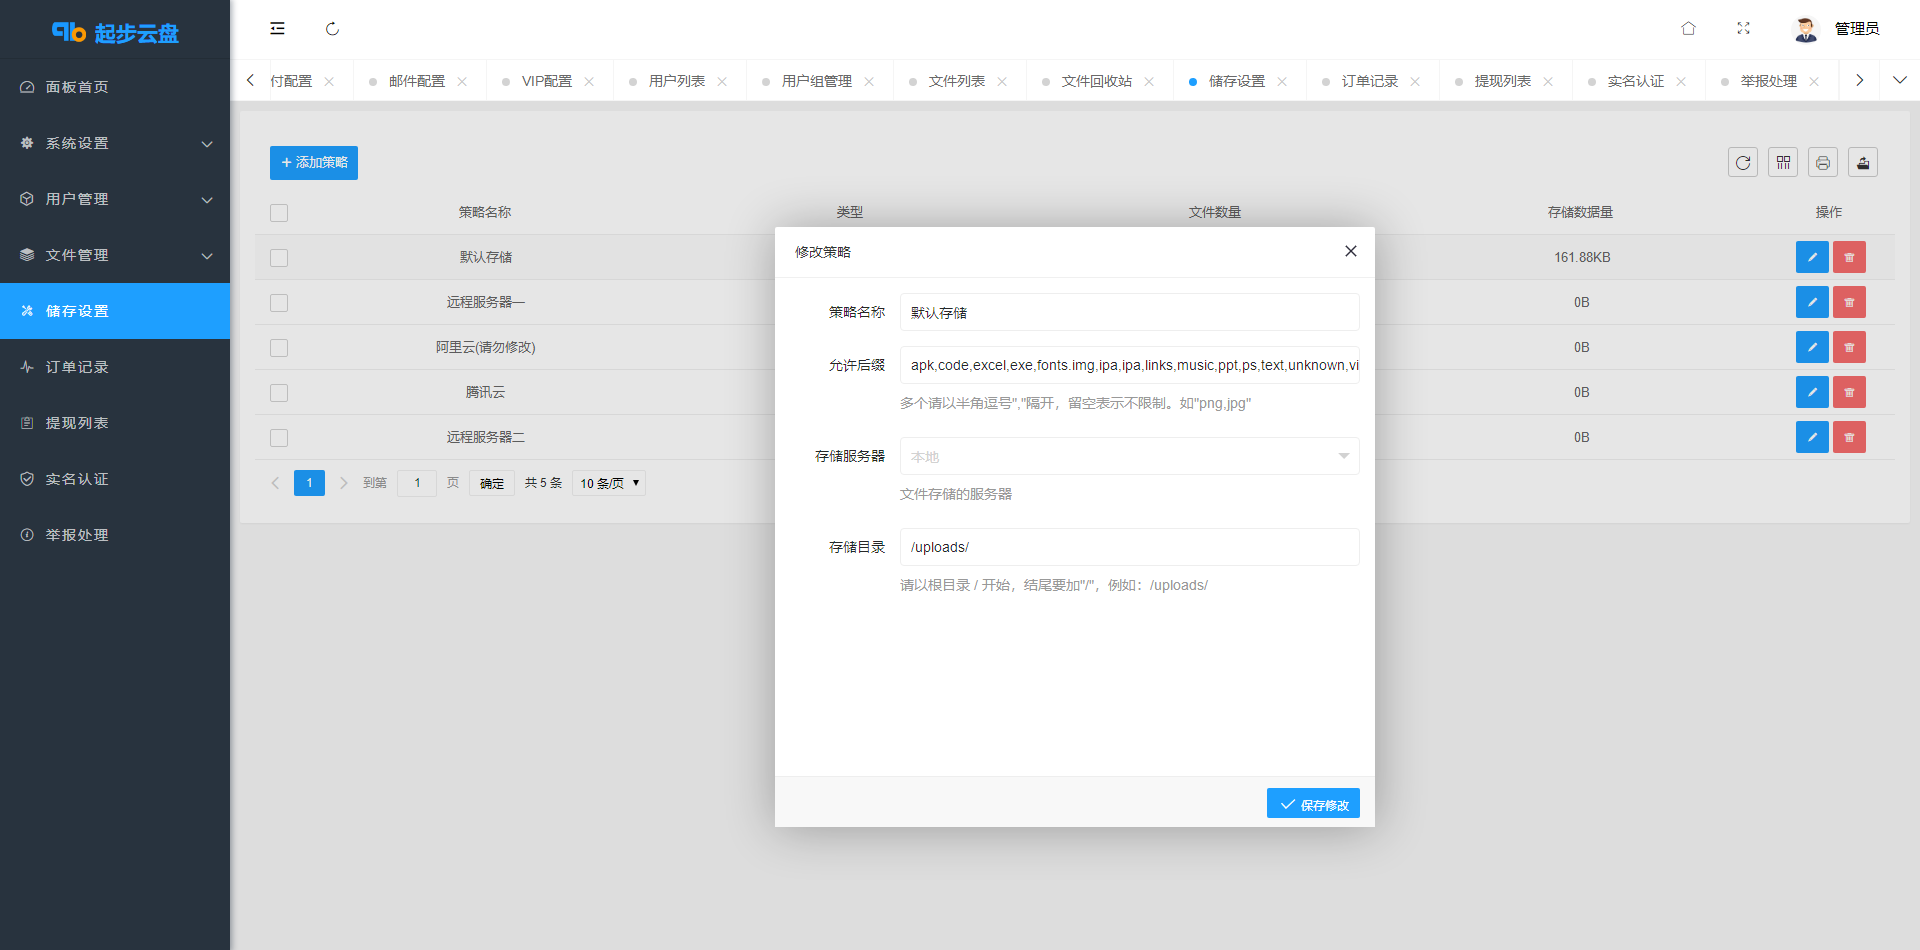The height and width of the screenshot is (950, 1920).
Task: Tick the checkbox for 远程服务器一 row
Action: 279,303
